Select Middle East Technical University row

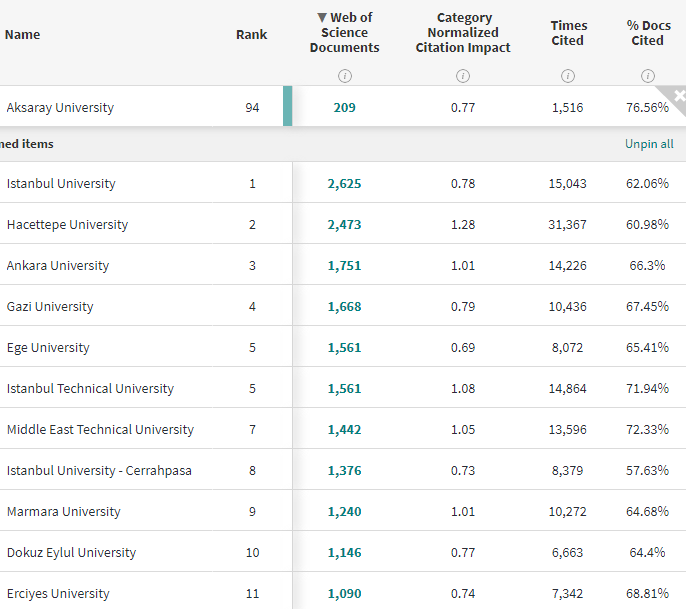point(100,430)
